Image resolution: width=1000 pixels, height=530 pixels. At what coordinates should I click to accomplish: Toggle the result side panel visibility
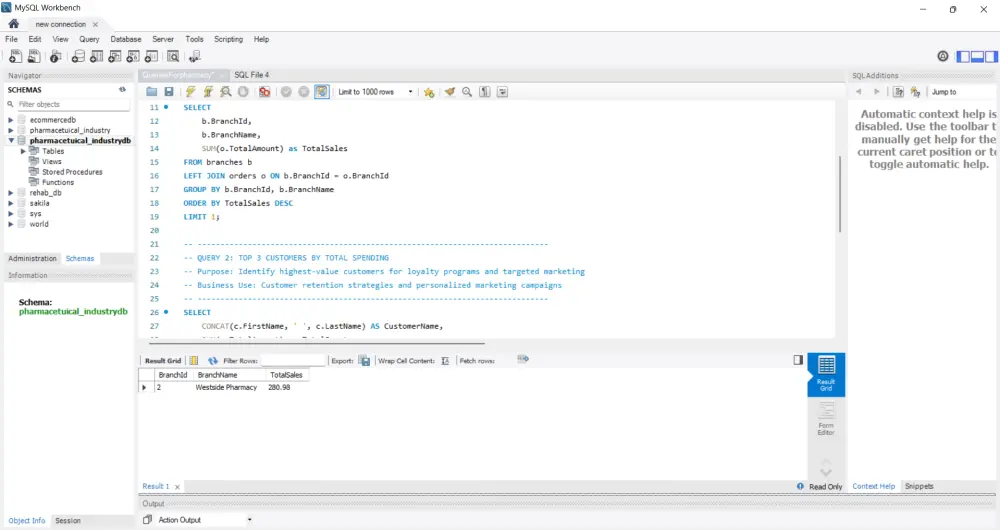click(x=798, y=360)
